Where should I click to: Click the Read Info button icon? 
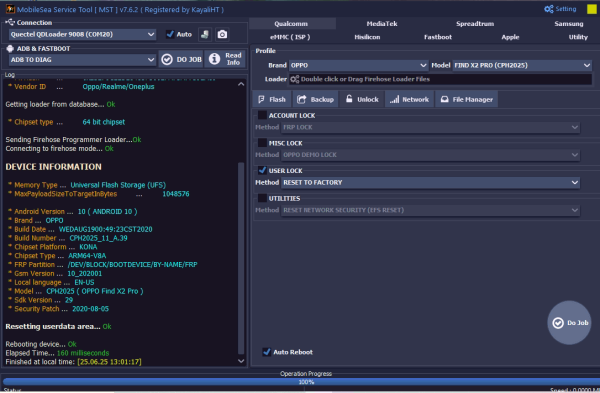pyautogui.click(x=214, y=59)
